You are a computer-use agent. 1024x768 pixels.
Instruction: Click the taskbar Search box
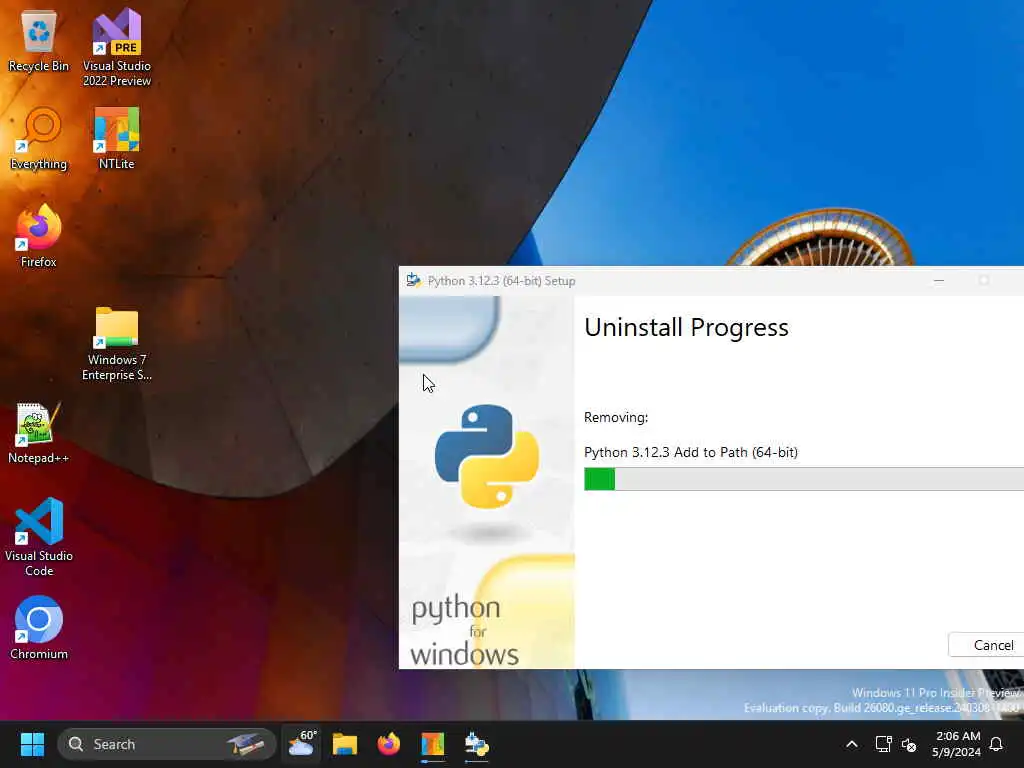pos(167,744)
